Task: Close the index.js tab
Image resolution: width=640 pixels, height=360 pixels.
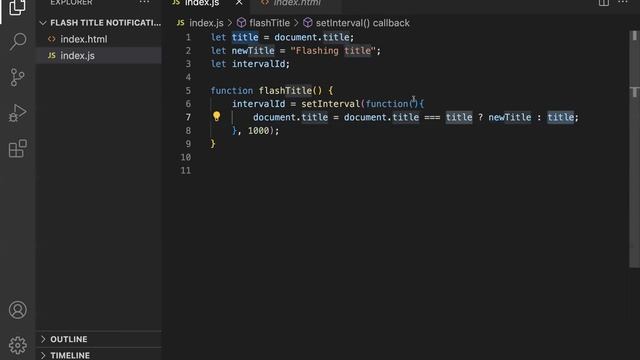Action: 239,3
